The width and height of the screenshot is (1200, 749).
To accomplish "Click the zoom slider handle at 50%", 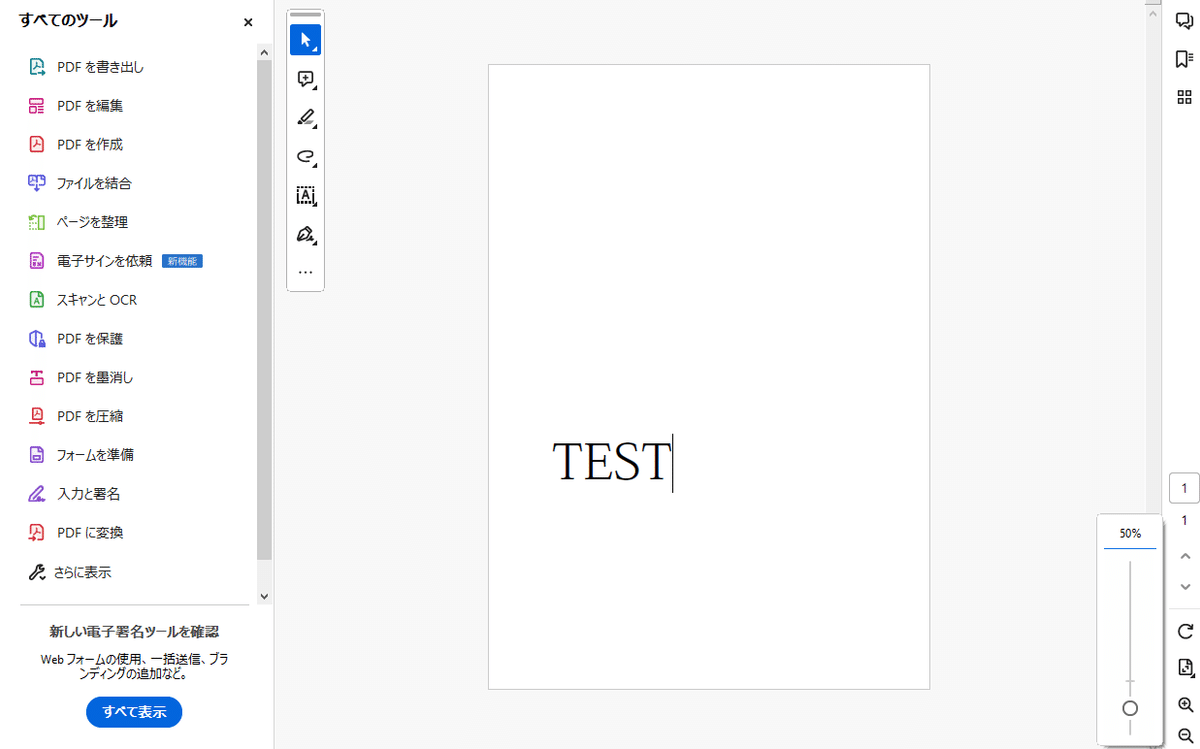I will pos(1129,707).
